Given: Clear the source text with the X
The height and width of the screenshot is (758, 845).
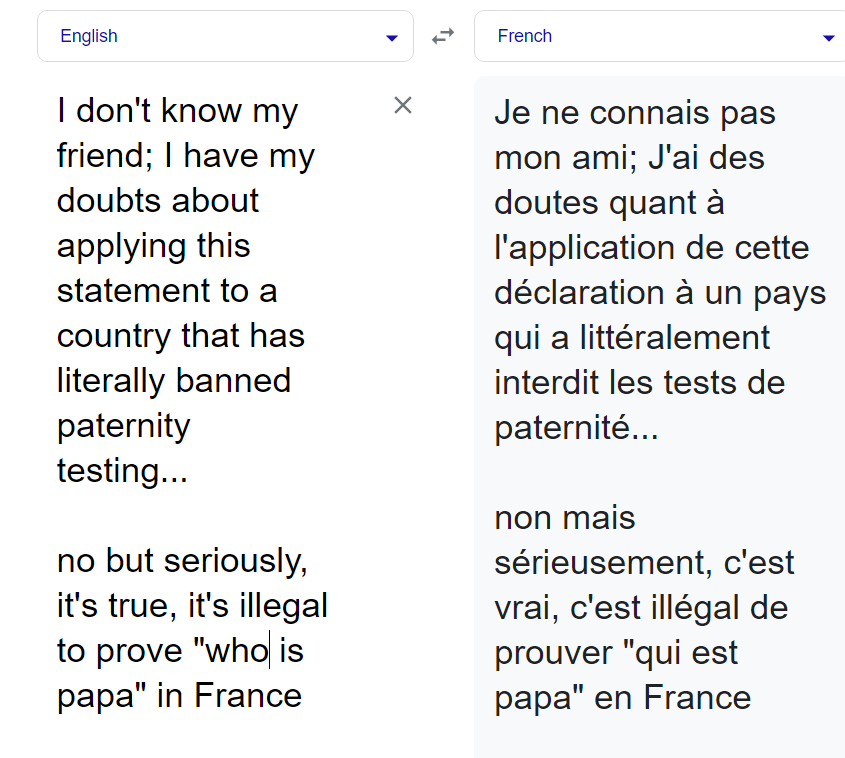Looking at the screenshot, I should pyautogui.click(x=403, y=105).
